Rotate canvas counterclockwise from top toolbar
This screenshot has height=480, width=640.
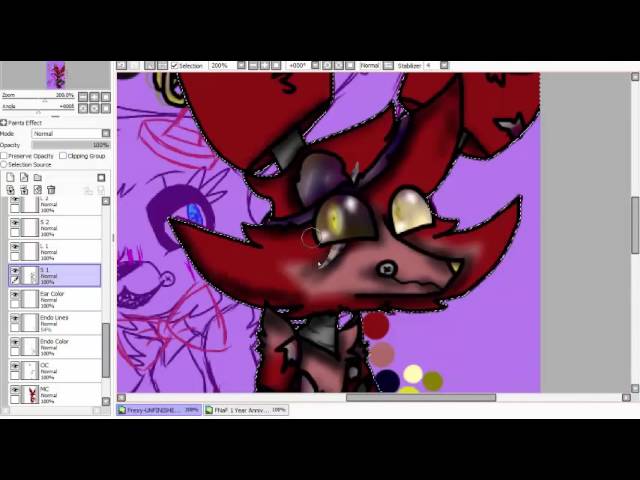327,65
